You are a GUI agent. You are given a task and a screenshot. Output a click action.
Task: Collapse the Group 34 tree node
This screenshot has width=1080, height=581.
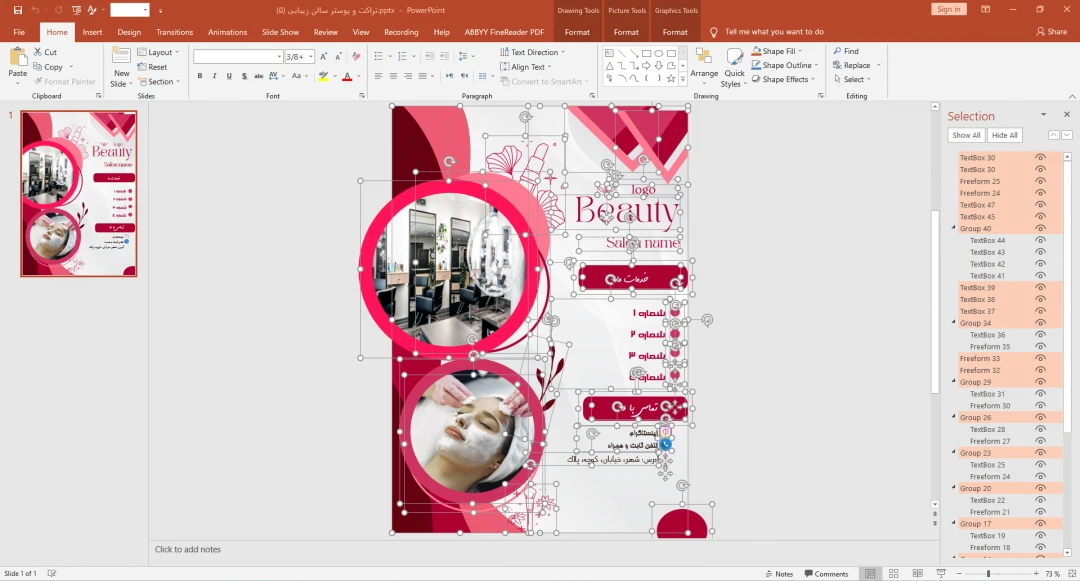(953, 323)
